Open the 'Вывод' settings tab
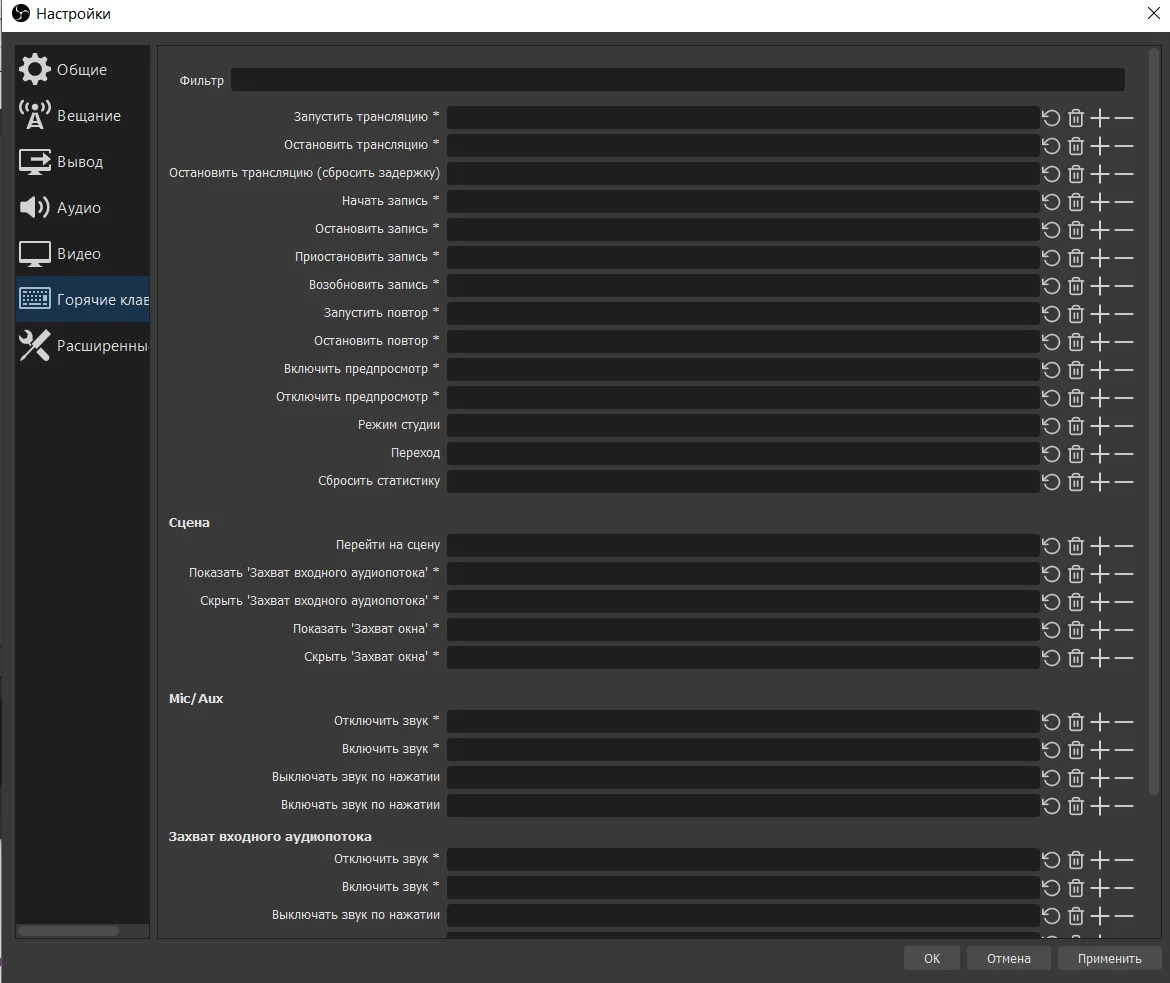 (x=82, y=162)
